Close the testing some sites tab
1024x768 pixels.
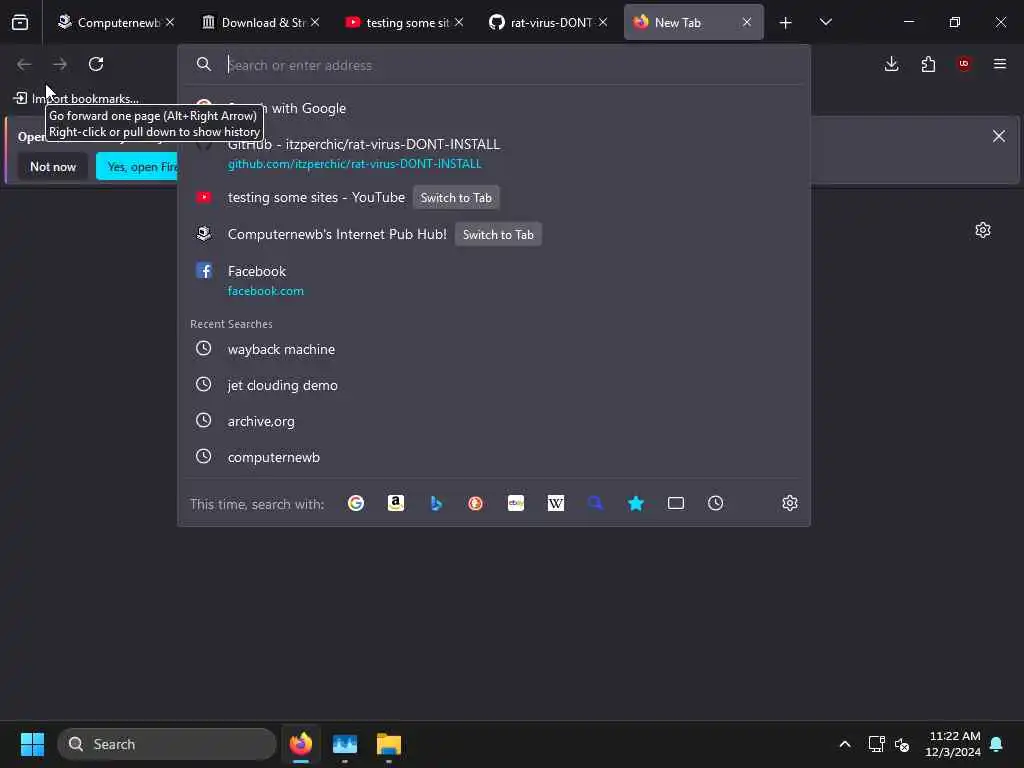[459, 23]
